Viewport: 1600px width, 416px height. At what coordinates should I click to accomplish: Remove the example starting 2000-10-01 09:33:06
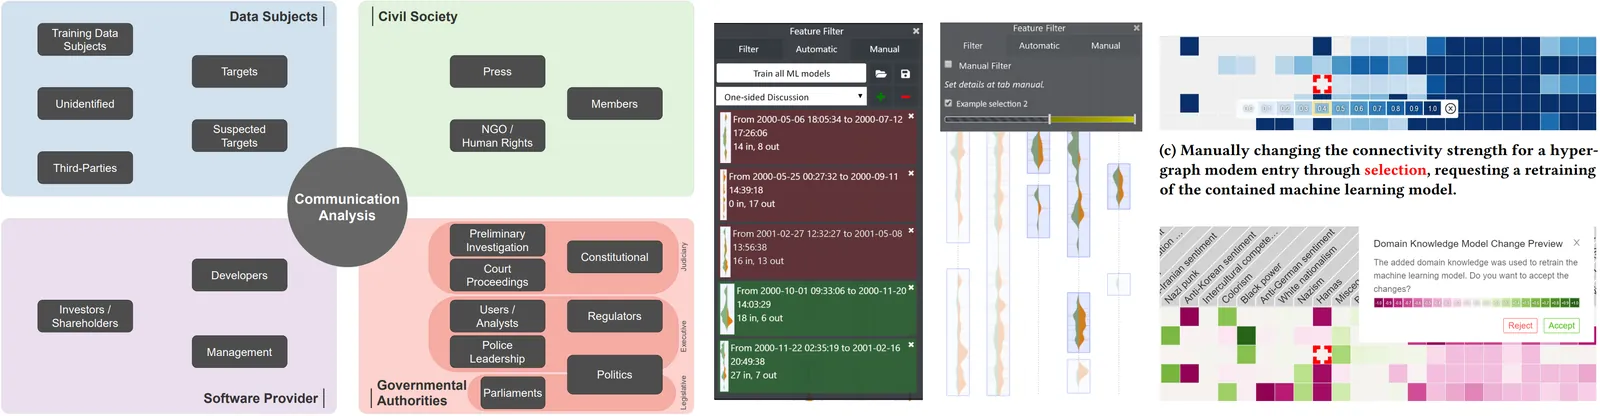click(x=911, y=288)
